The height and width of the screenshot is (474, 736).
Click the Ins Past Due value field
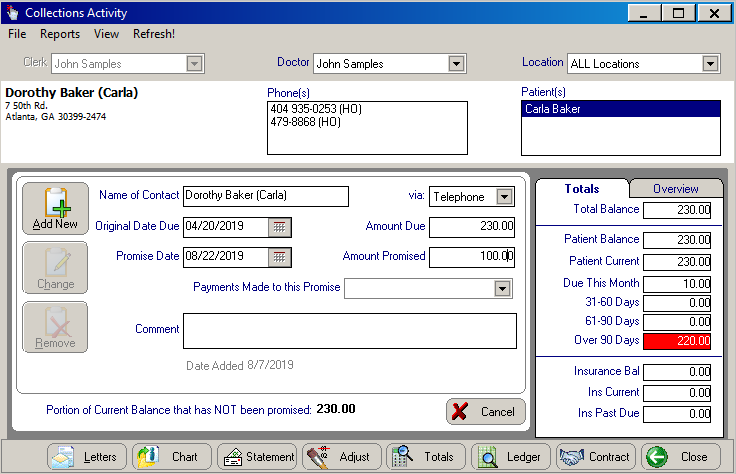(677, 414)
